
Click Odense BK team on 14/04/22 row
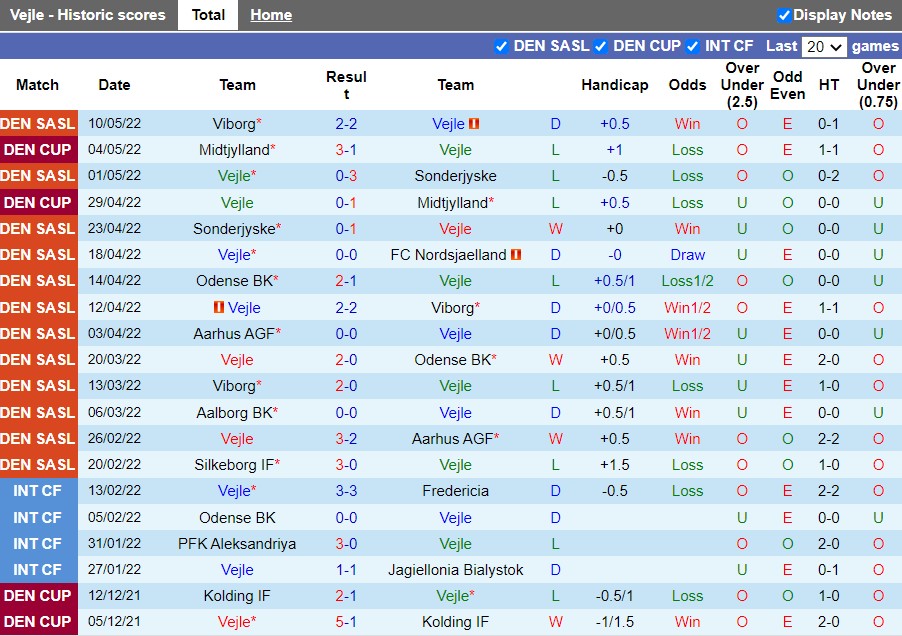click(234, 281)
